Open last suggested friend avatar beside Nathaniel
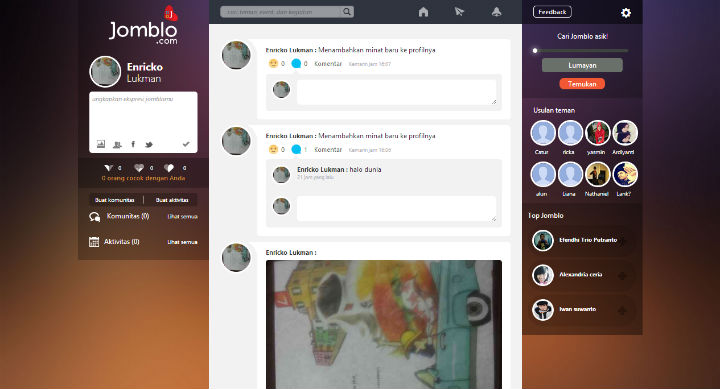 click(625, 175)
